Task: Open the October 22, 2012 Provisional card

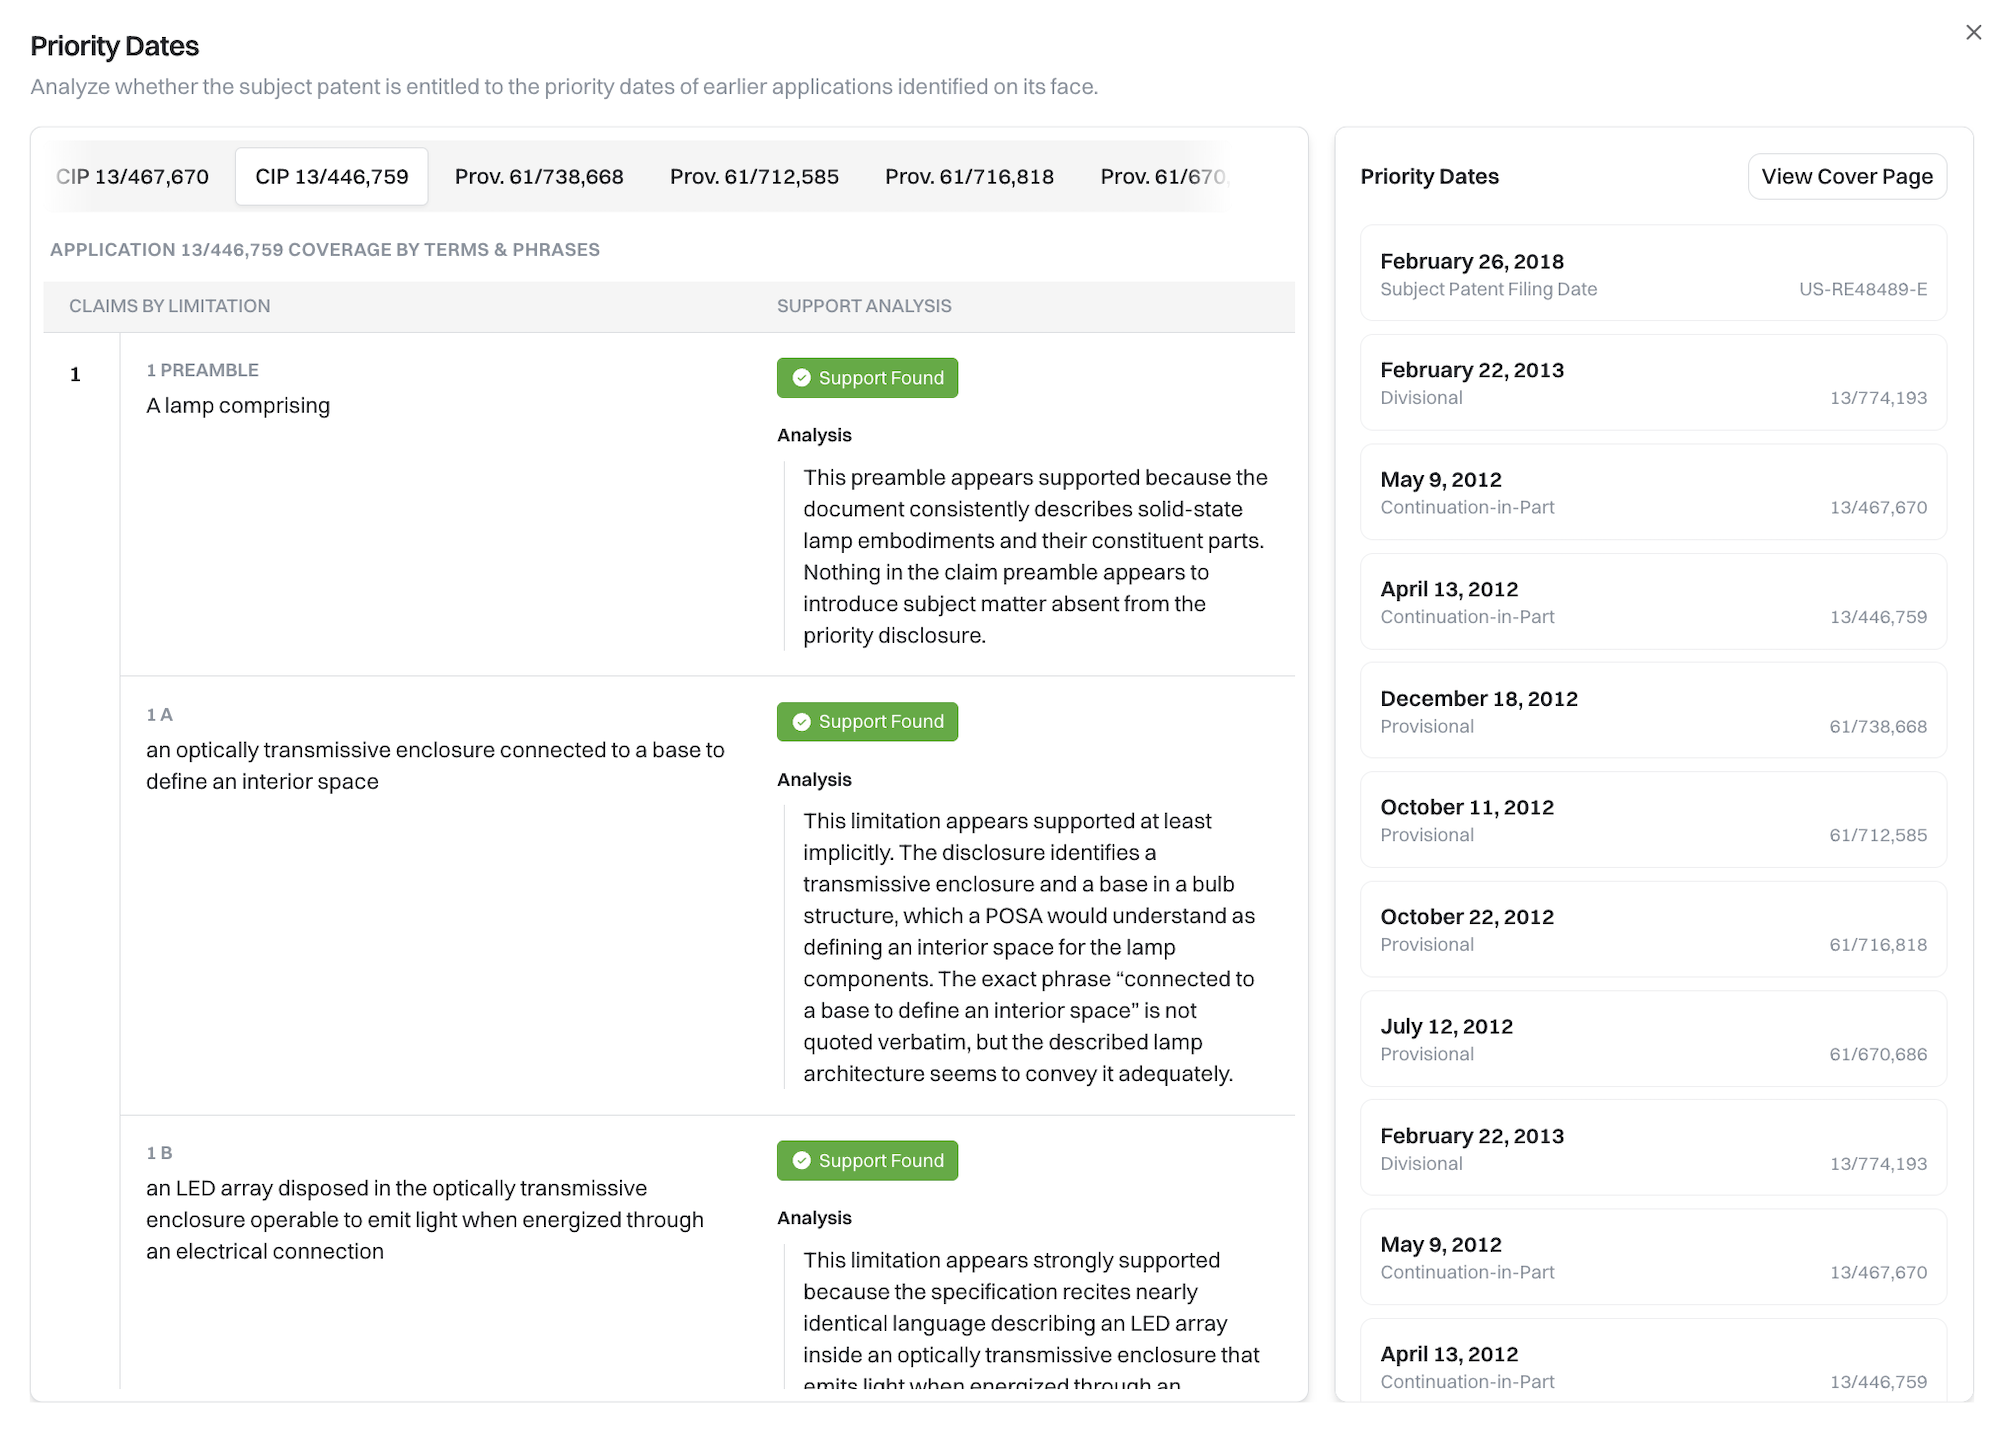Action: [x=1652, y=929]
